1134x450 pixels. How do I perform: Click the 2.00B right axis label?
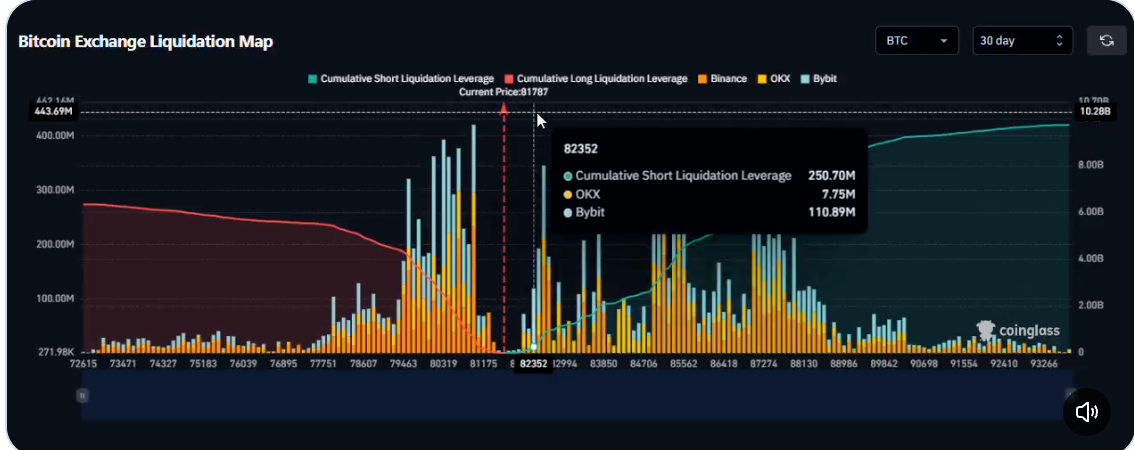1091,305
